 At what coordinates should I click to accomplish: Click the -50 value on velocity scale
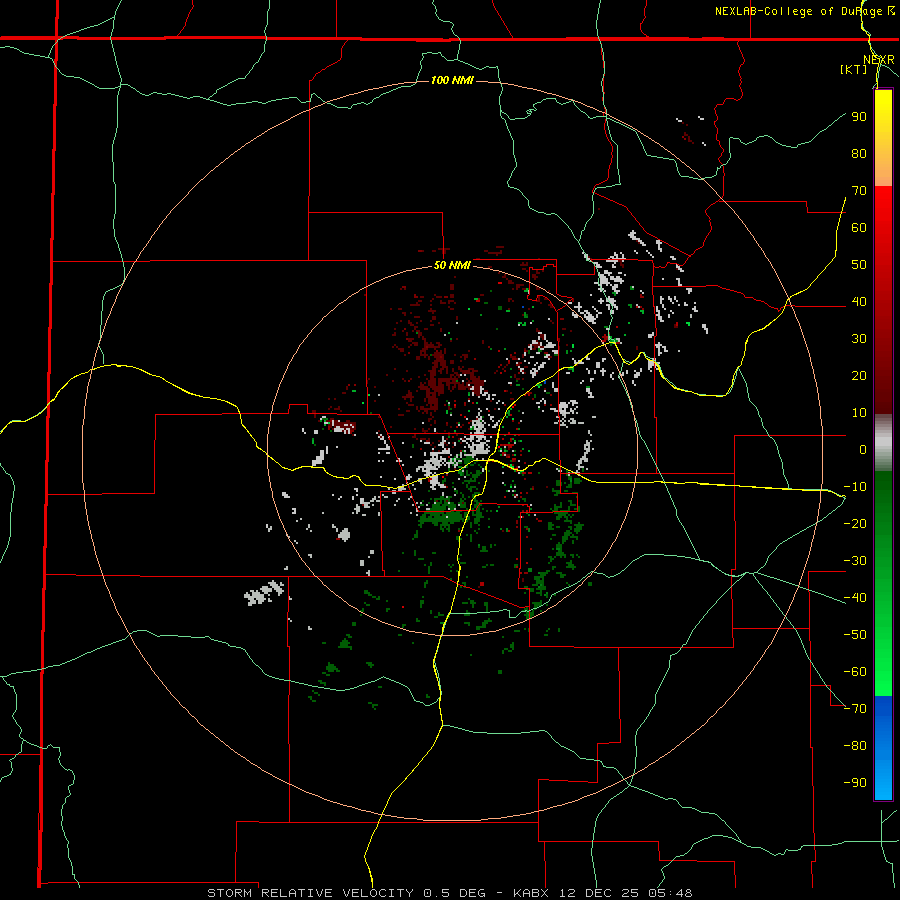855,635
